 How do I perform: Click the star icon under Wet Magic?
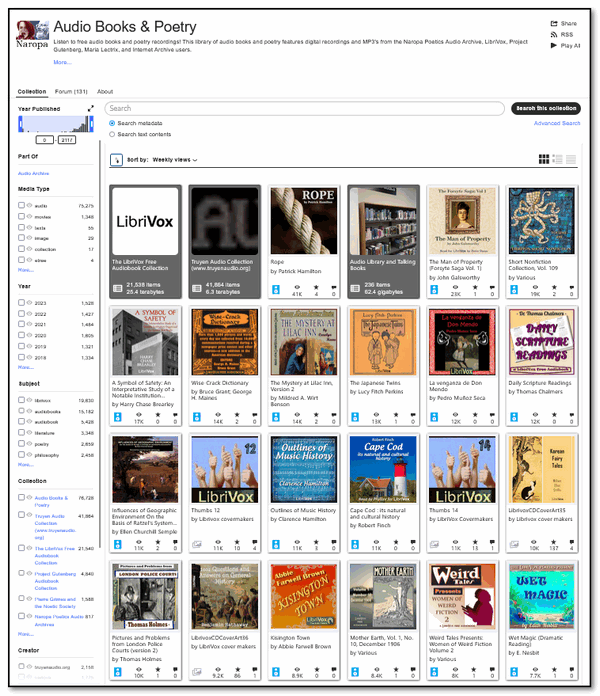tap(554, 669)
